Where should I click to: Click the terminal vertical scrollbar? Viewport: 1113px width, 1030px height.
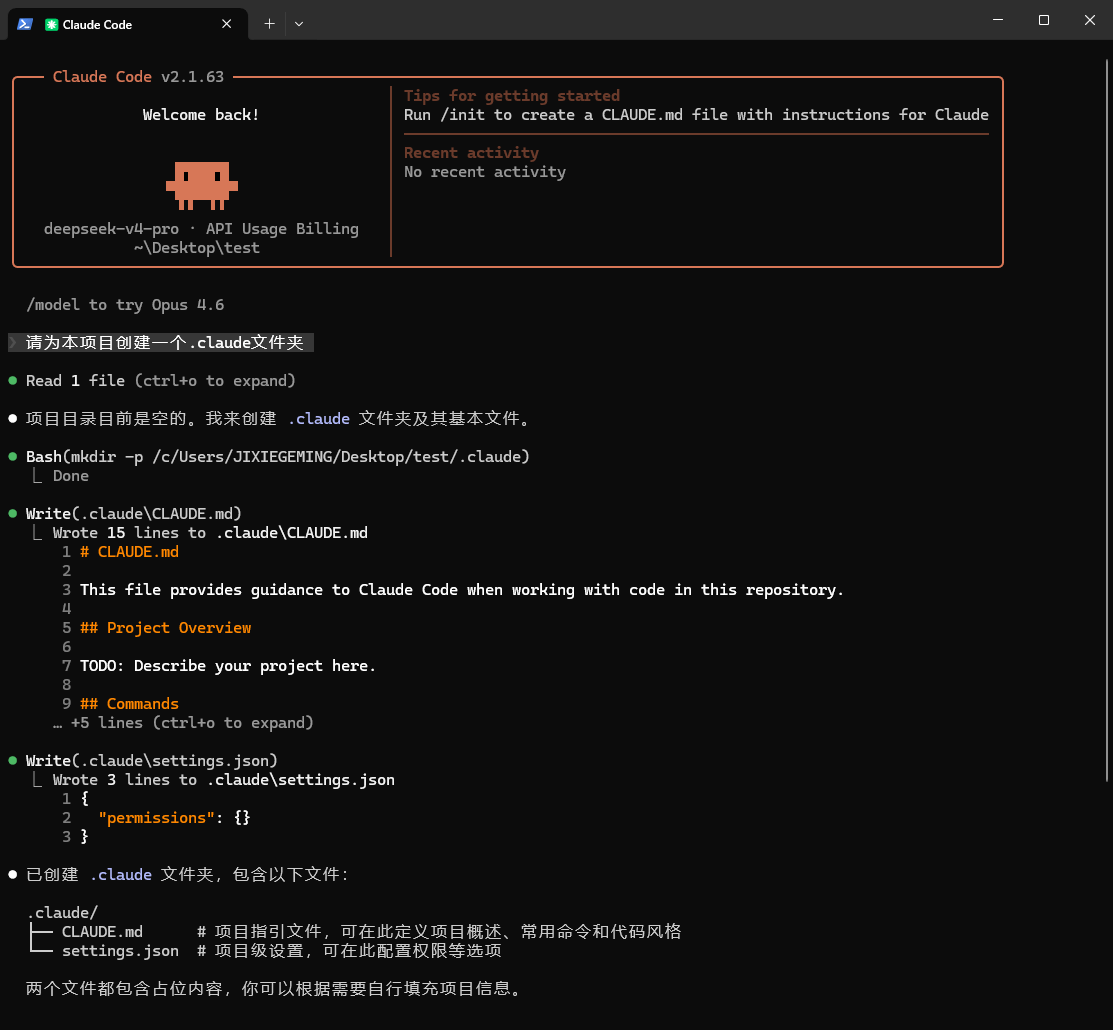click(x=1107, y=421)
